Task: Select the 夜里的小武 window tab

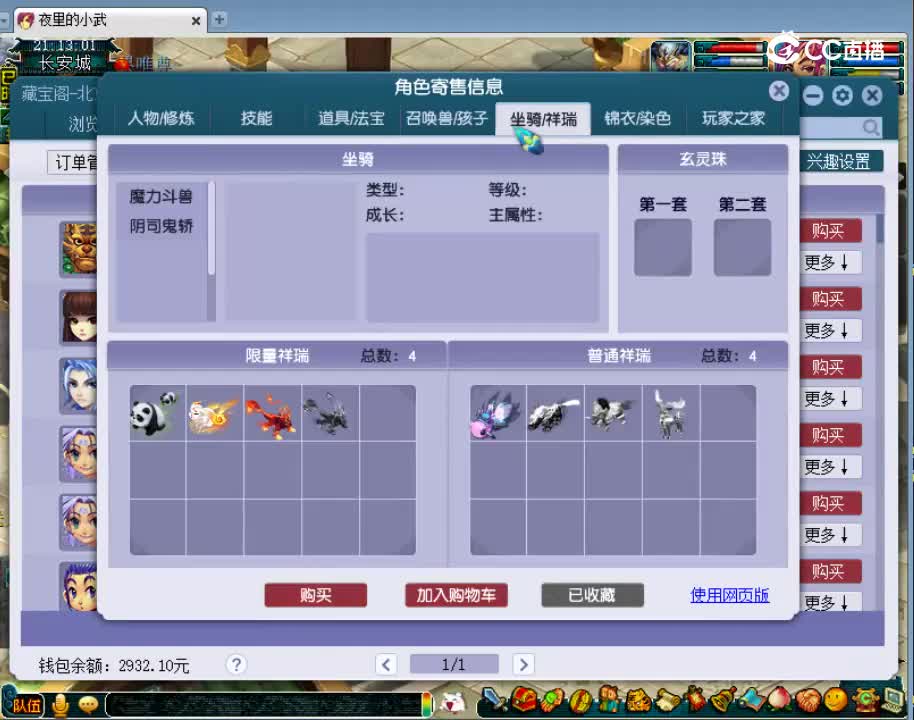Action: [x=110, y=20]
